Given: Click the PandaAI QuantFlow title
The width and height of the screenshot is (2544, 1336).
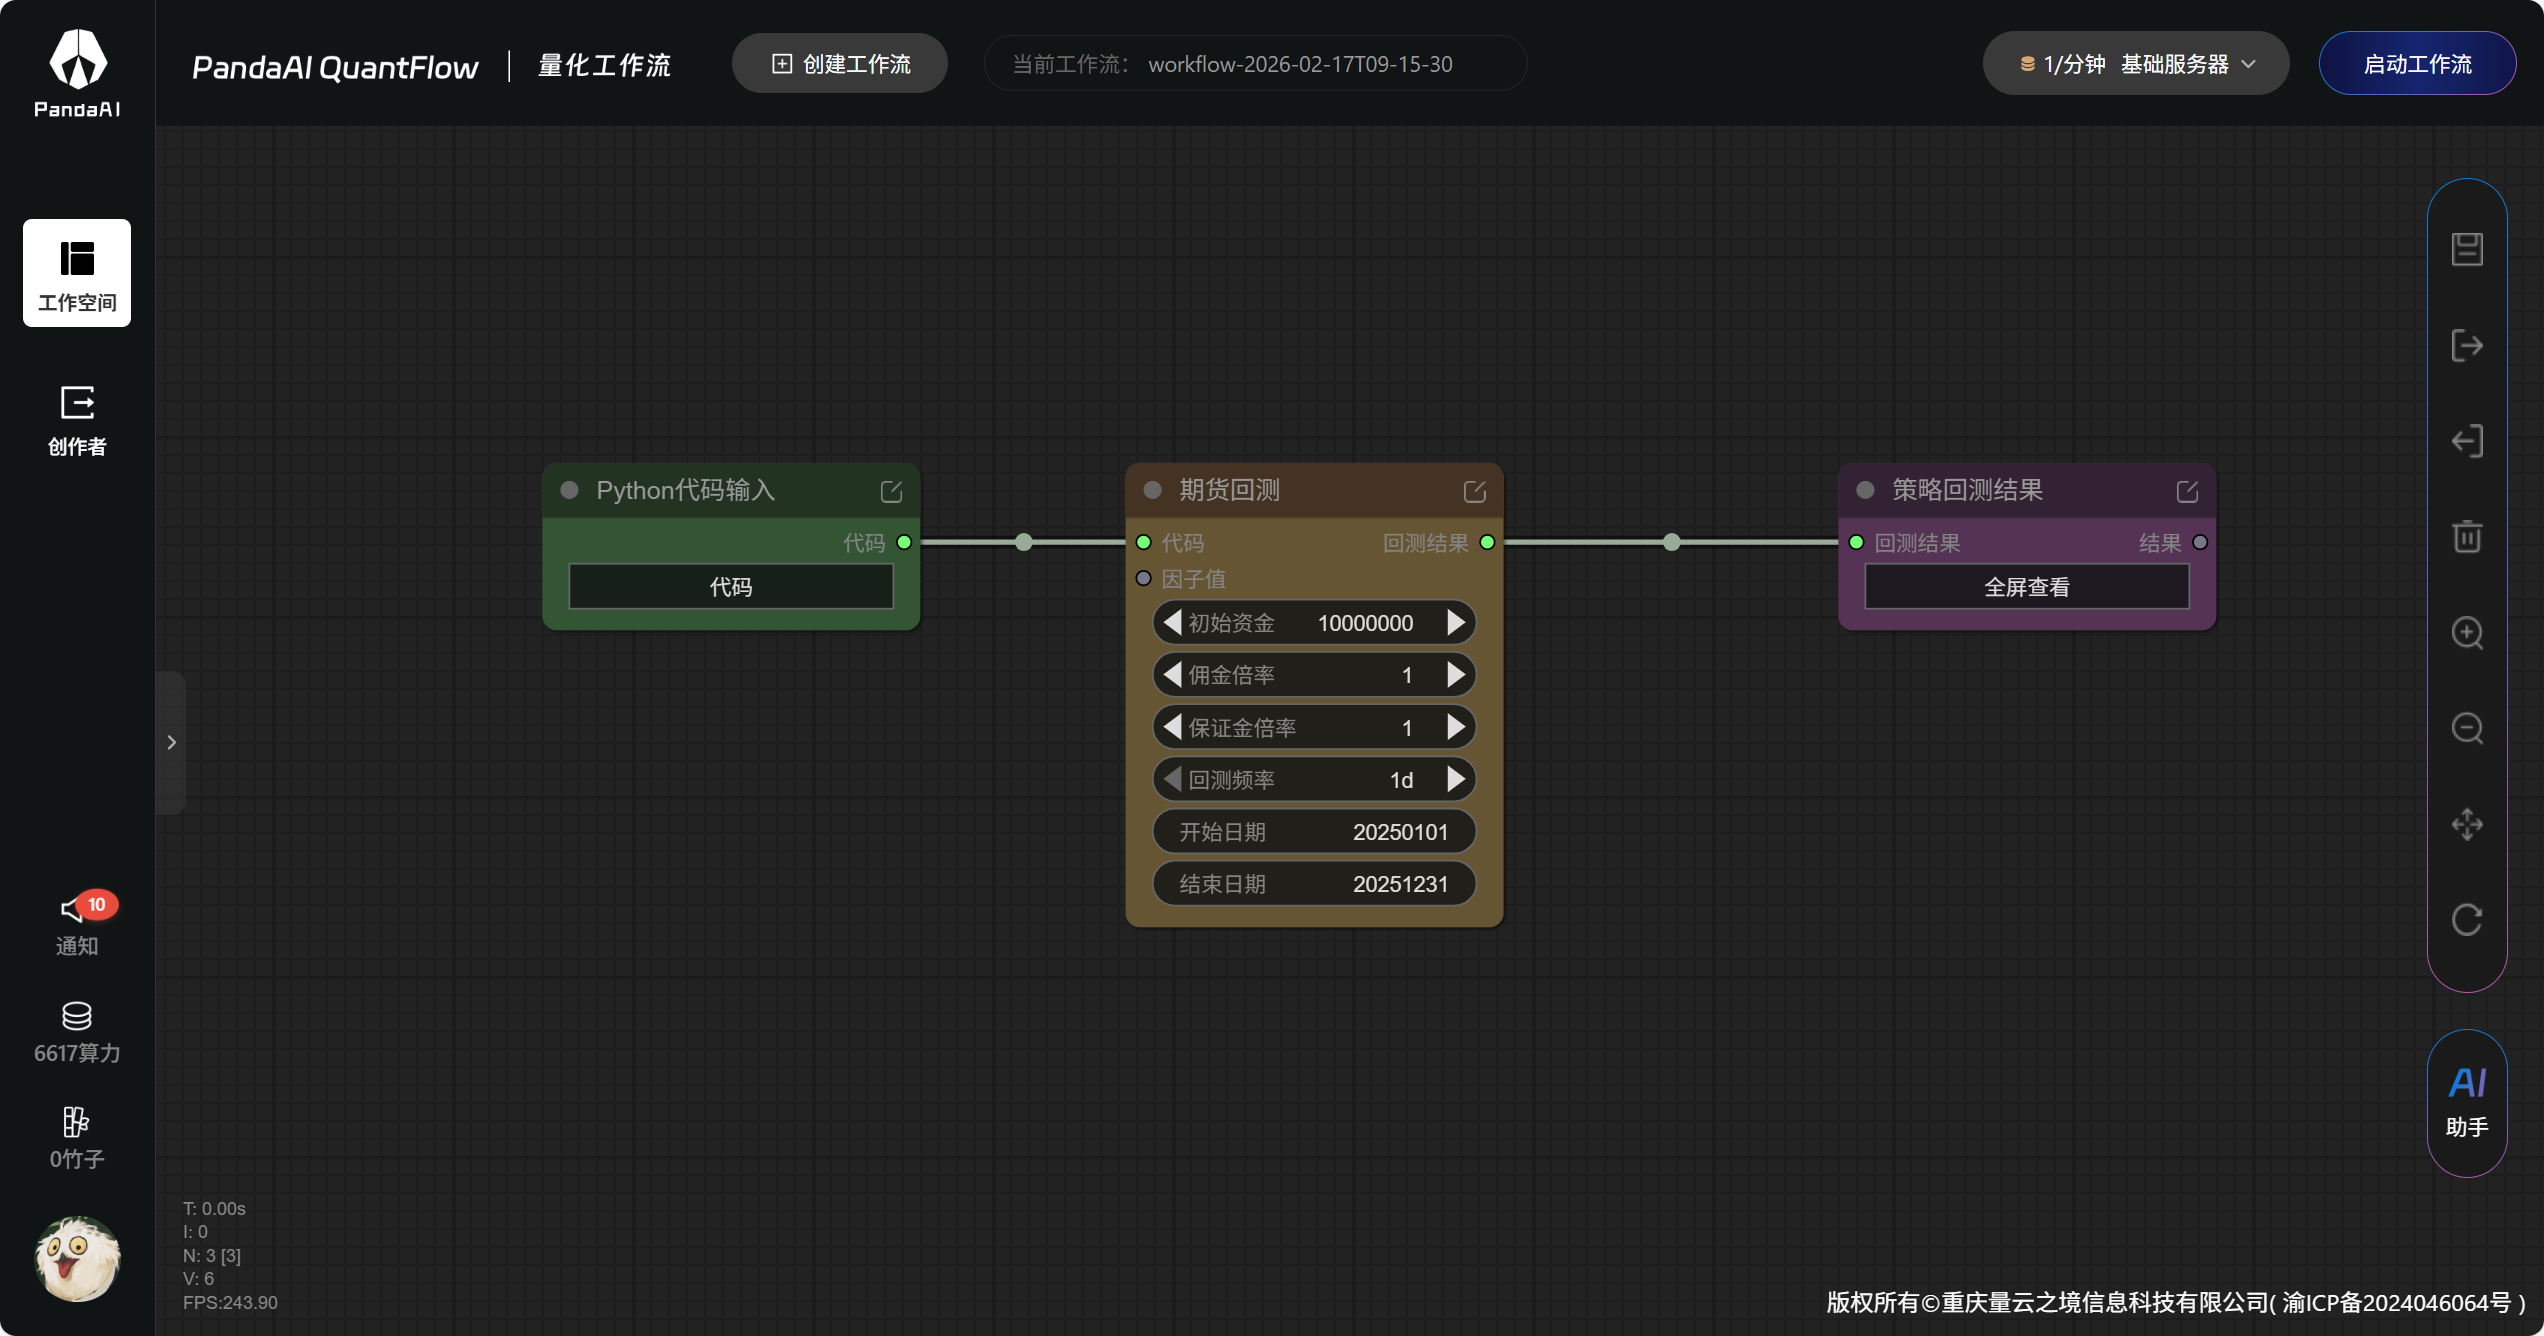Looking at the screenshot, I should tap(335, 67).
